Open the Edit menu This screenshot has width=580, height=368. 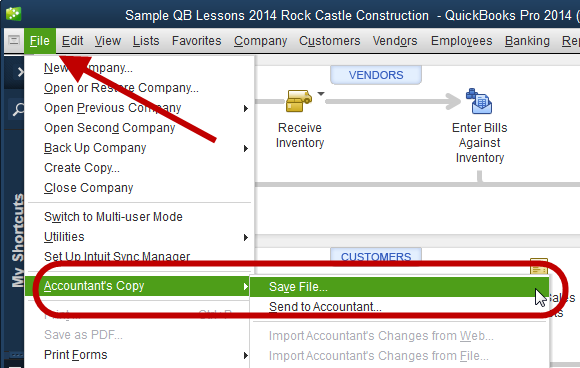[72, 41]
